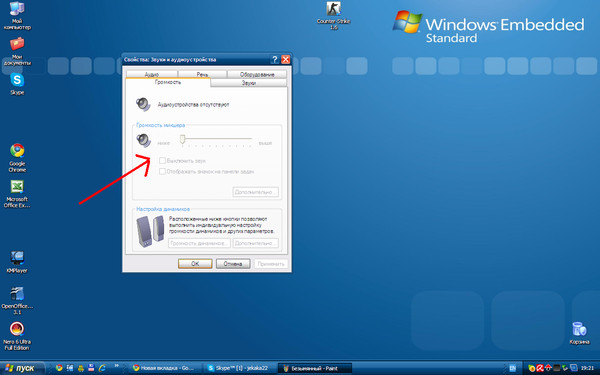
Task: Close the Свойства: Звуки и аудиоустройства dialog
Action: tap(285, 60)
